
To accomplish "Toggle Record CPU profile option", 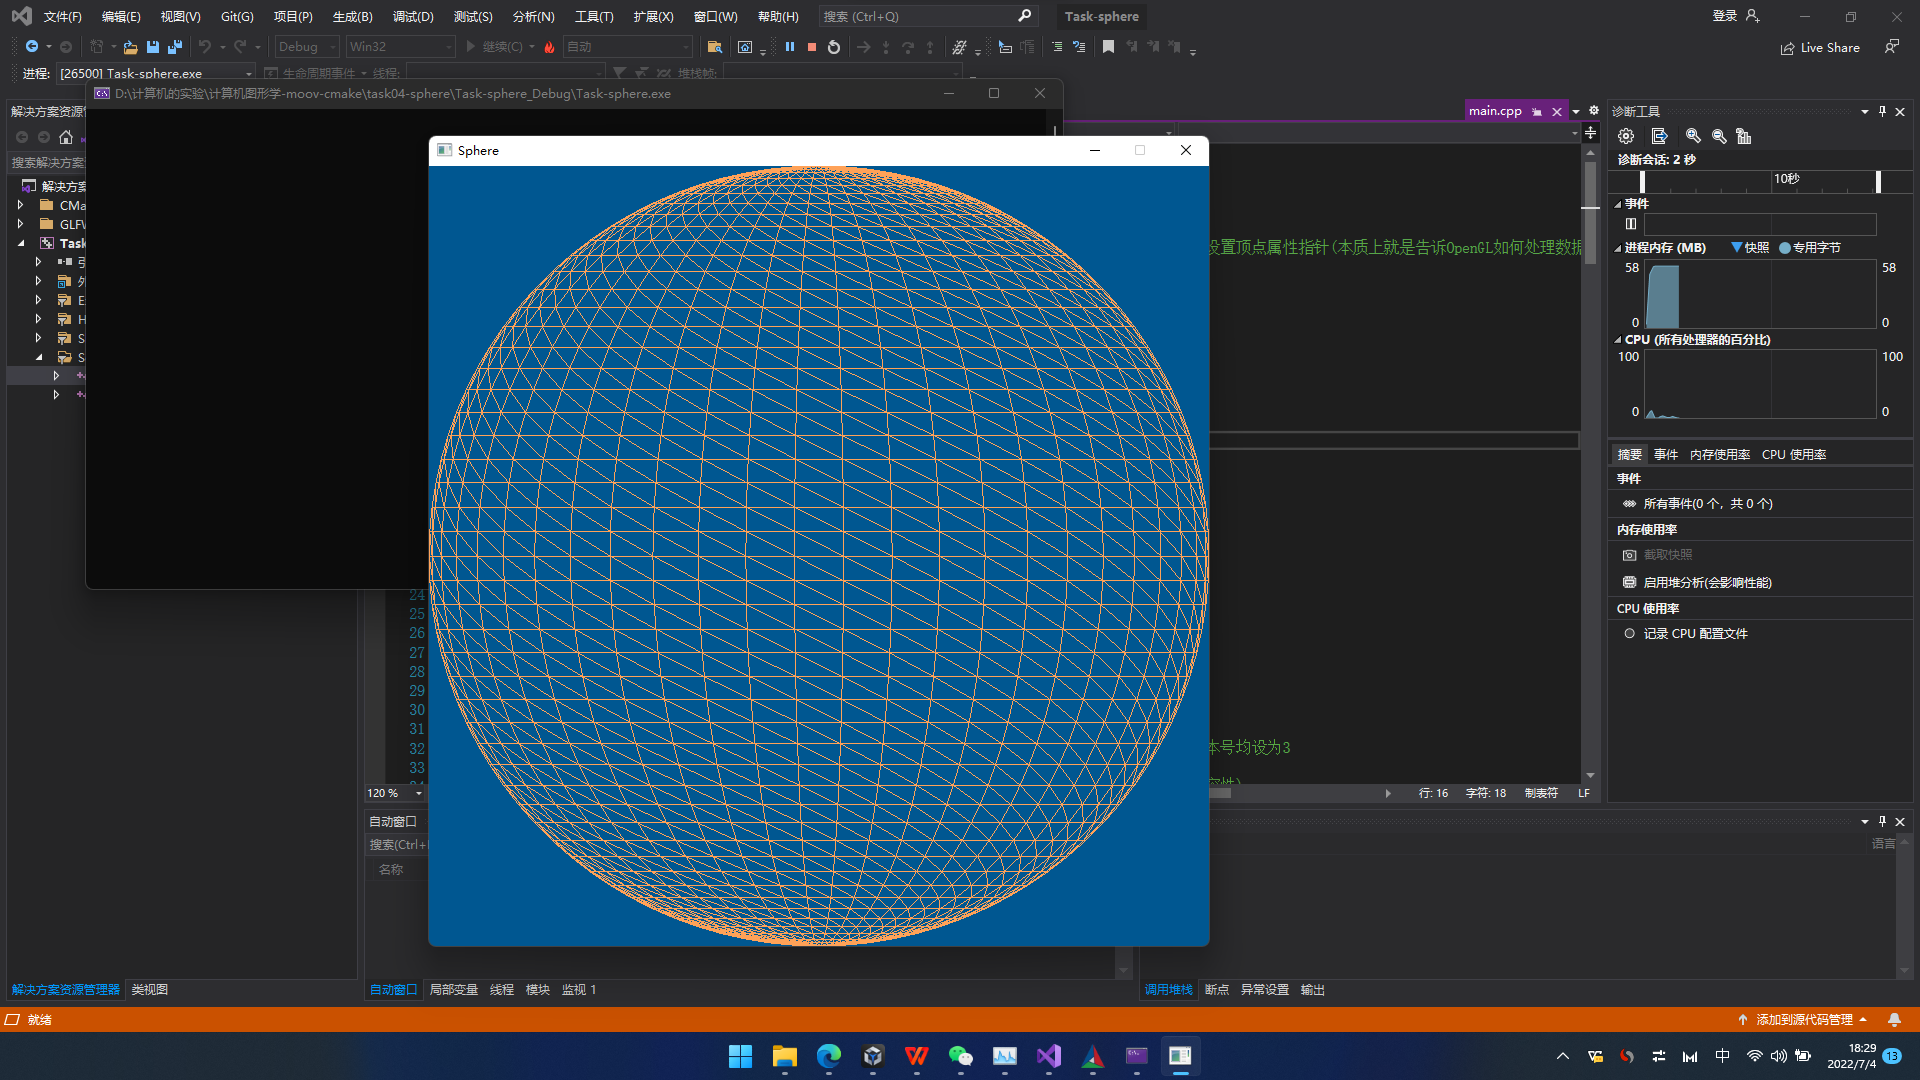I will [1695, 634].
